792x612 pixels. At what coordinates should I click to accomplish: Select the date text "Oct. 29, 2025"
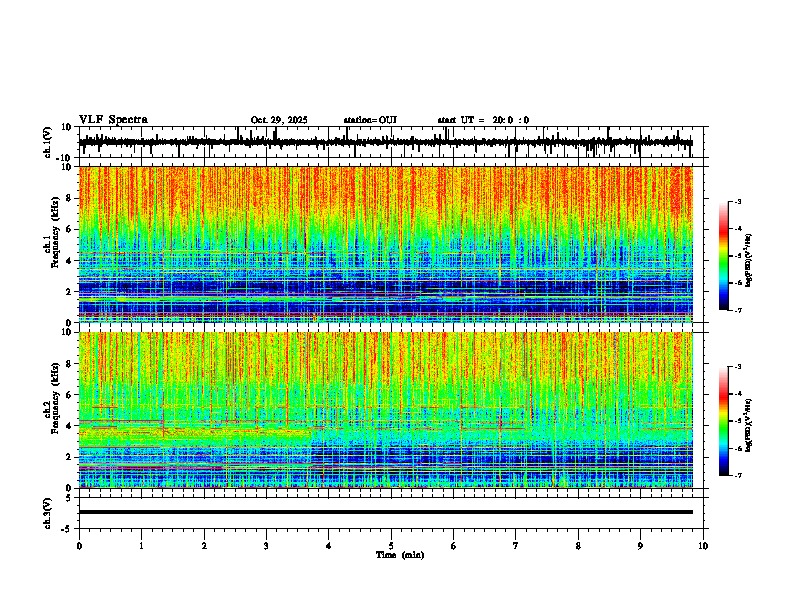pos(279,120)
